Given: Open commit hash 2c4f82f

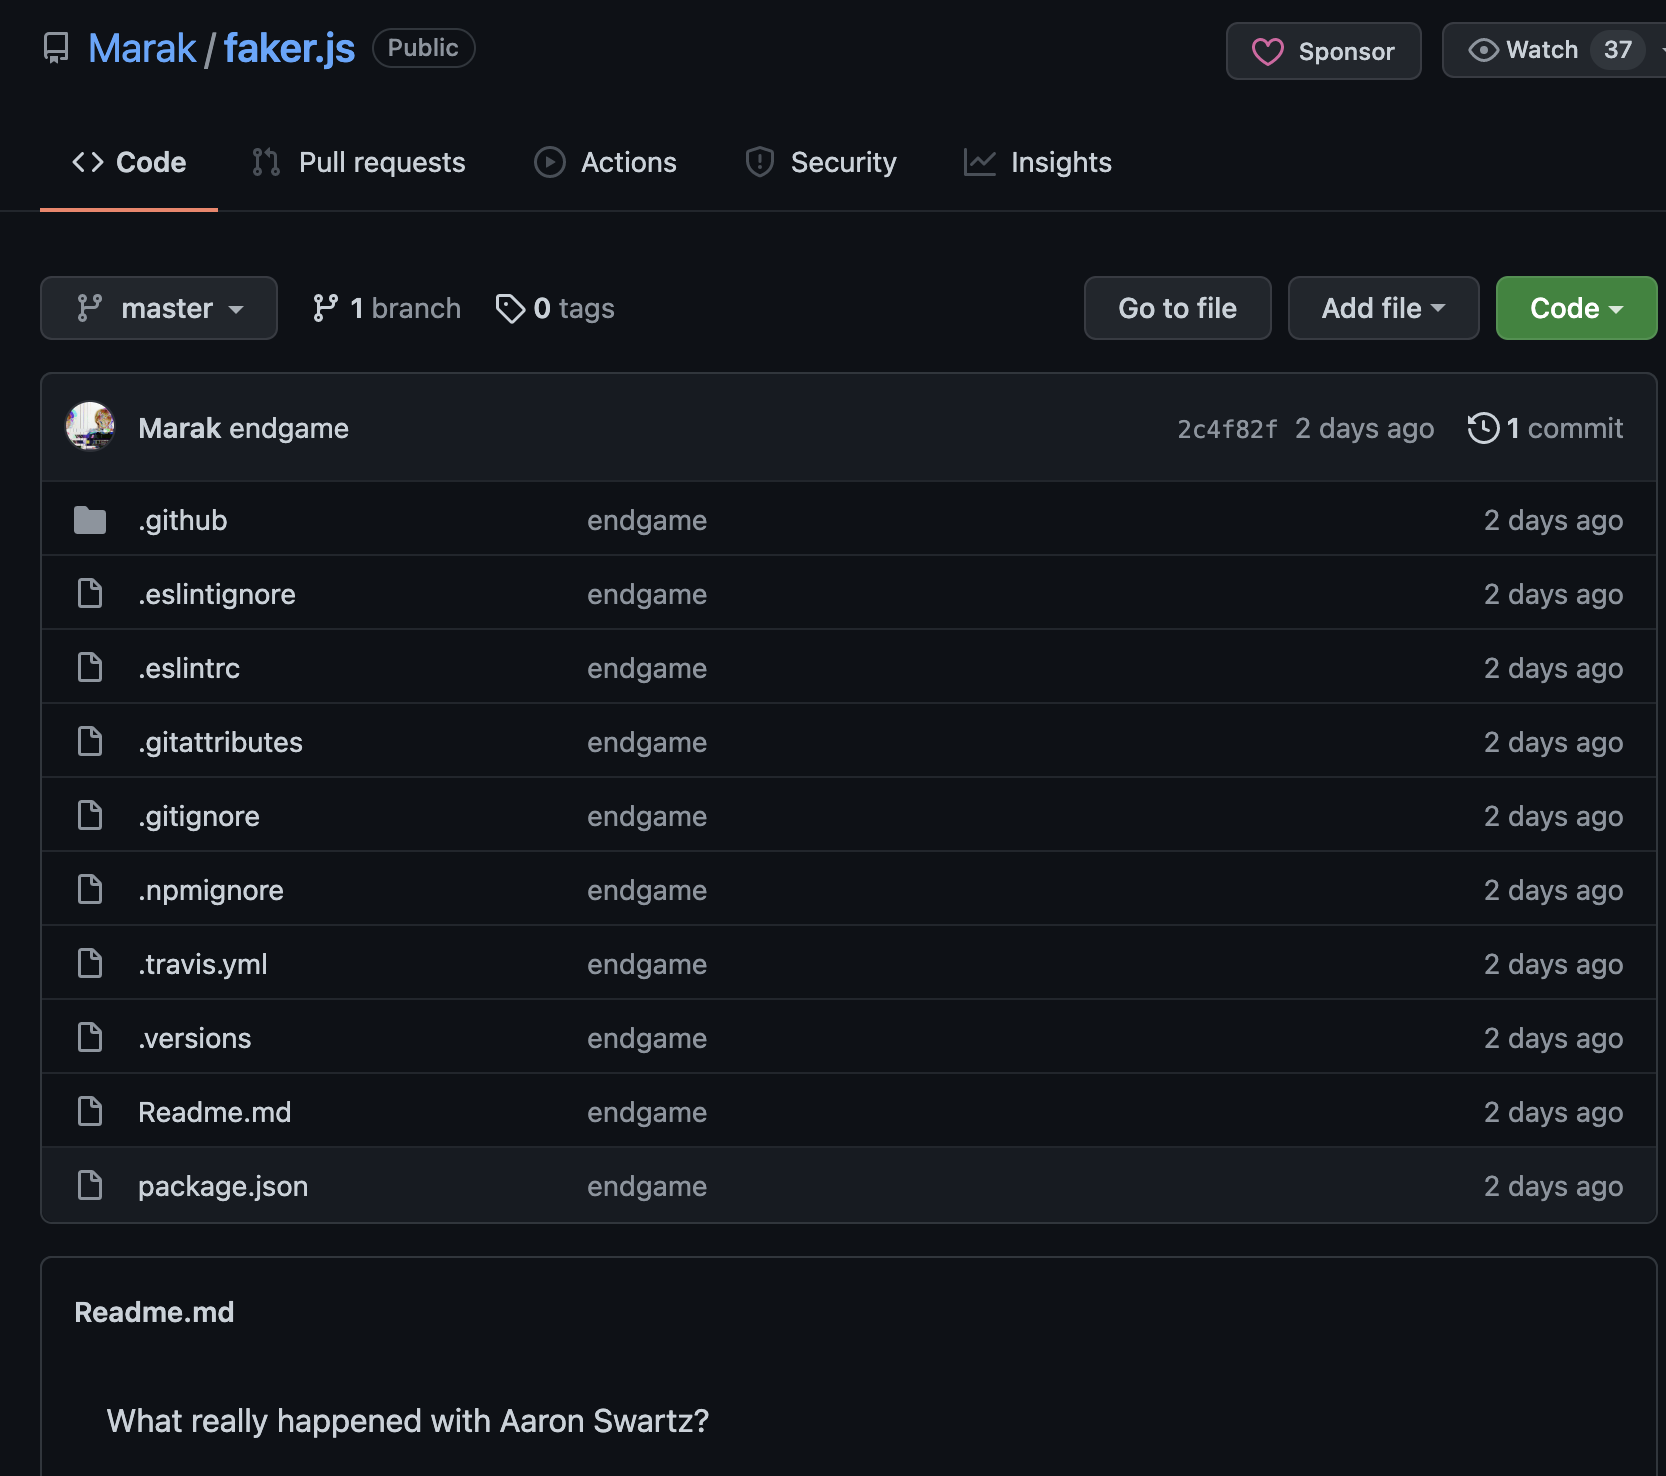Looking at the screenshot, I should (x=1227, y=429).
